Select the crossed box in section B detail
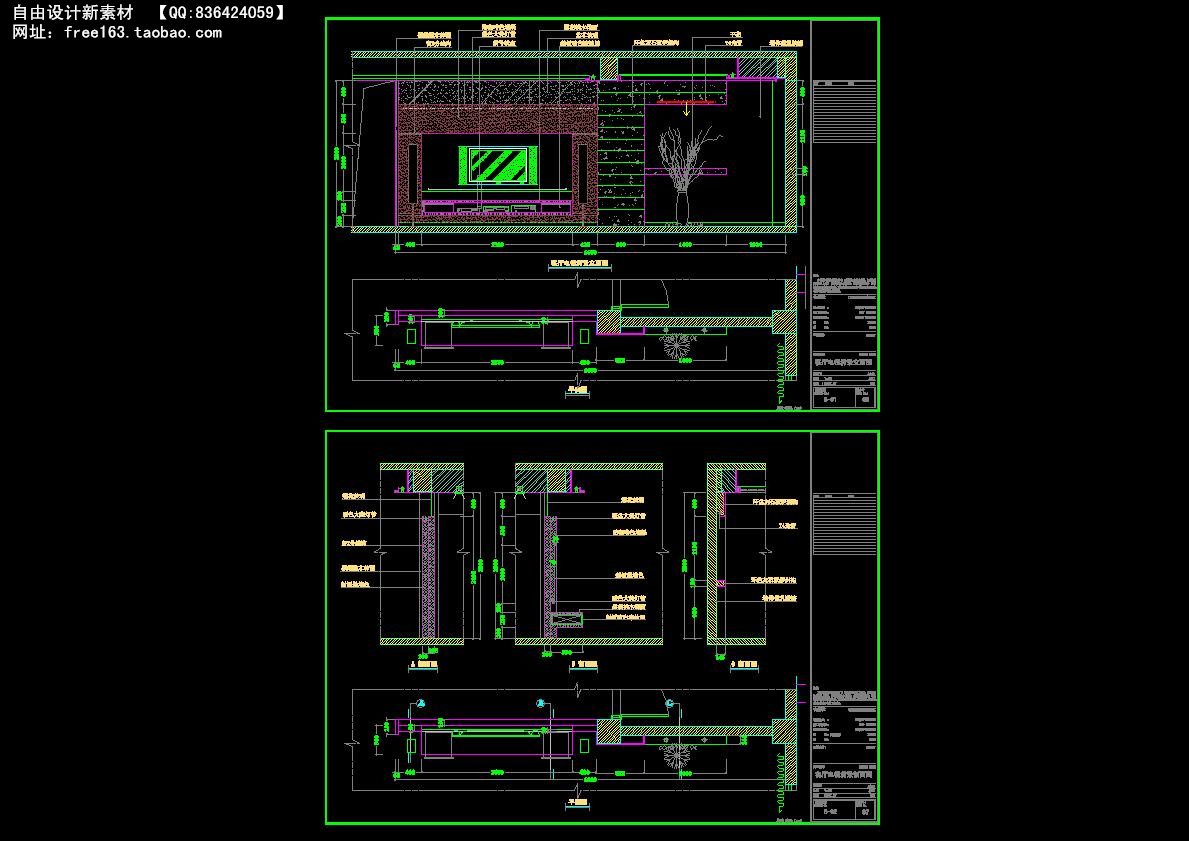 566,620
